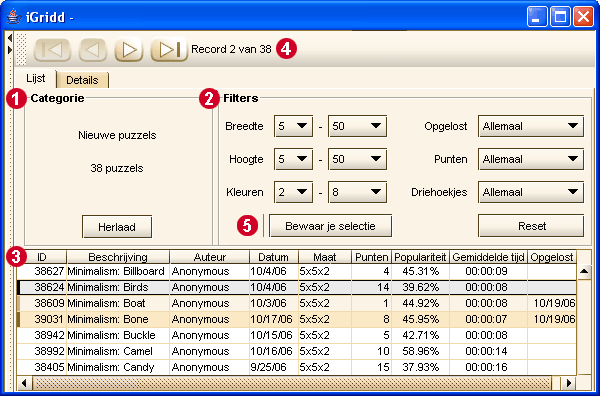Close the iGridd window
This screenshot has width=600, height=396.
tap(584, 17)
